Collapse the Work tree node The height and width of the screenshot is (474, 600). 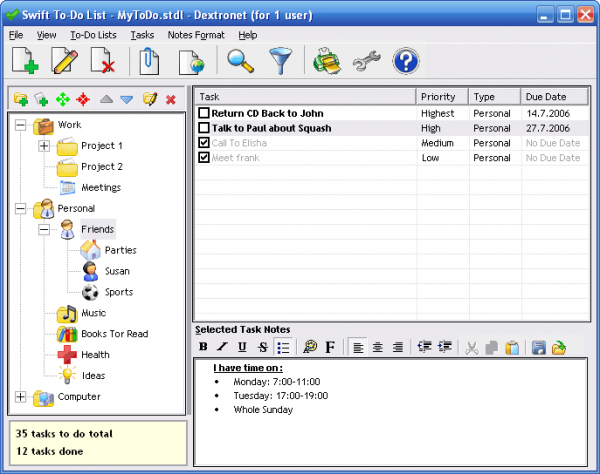pyautogui.click(x=22, y=125)
